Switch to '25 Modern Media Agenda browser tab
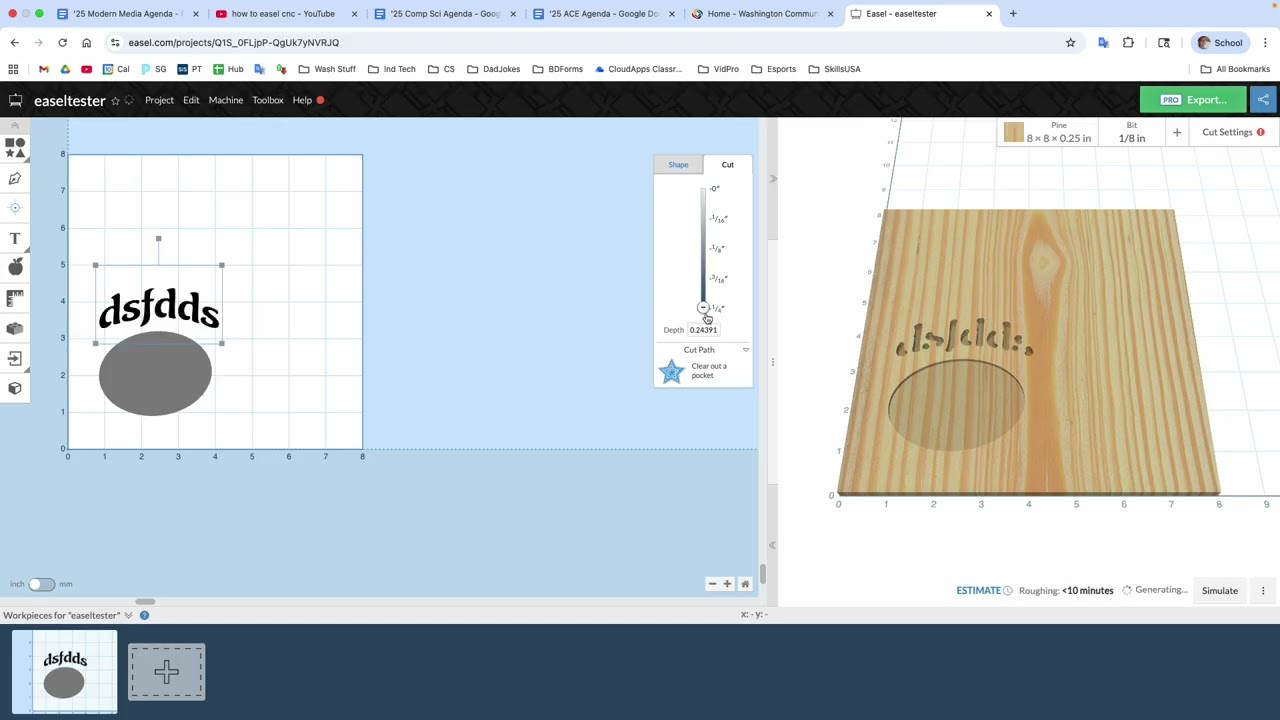The width and height of the screenshot is (1280, 720). coord(128,14)
